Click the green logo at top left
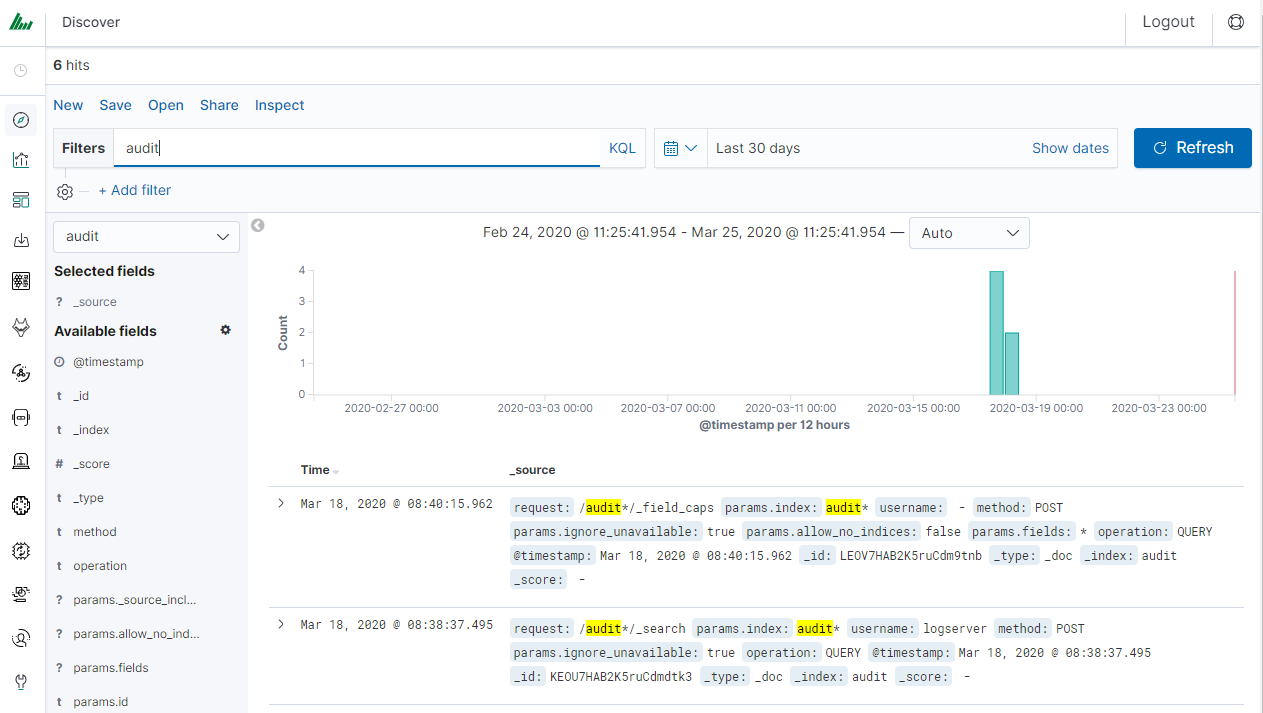 click(x=21, y=22)
